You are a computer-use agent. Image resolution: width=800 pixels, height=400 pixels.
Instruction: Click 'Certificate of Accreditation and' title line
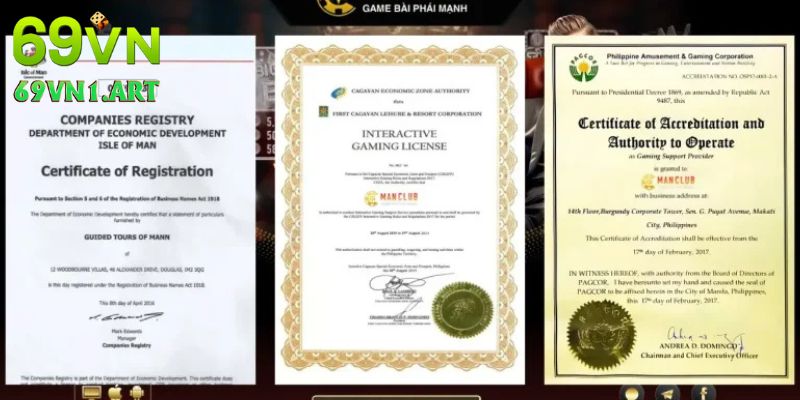click(x=671, y=123)
